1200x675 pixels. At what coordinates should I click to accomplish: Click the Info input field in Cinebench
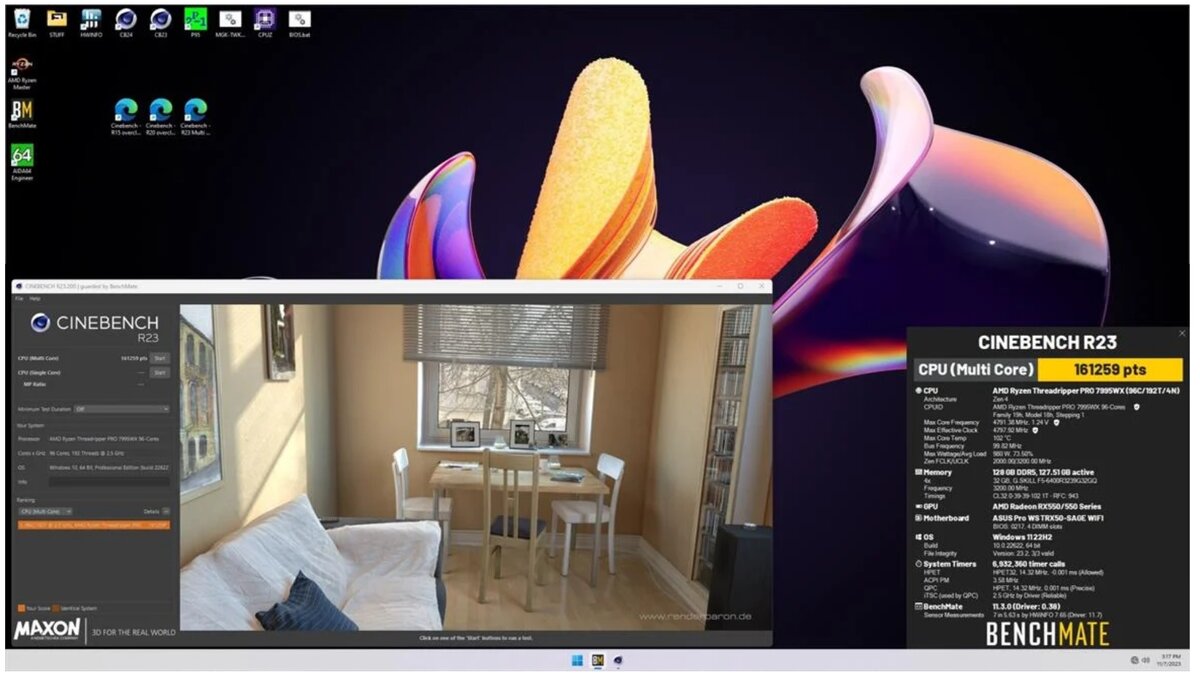point(109,481)
